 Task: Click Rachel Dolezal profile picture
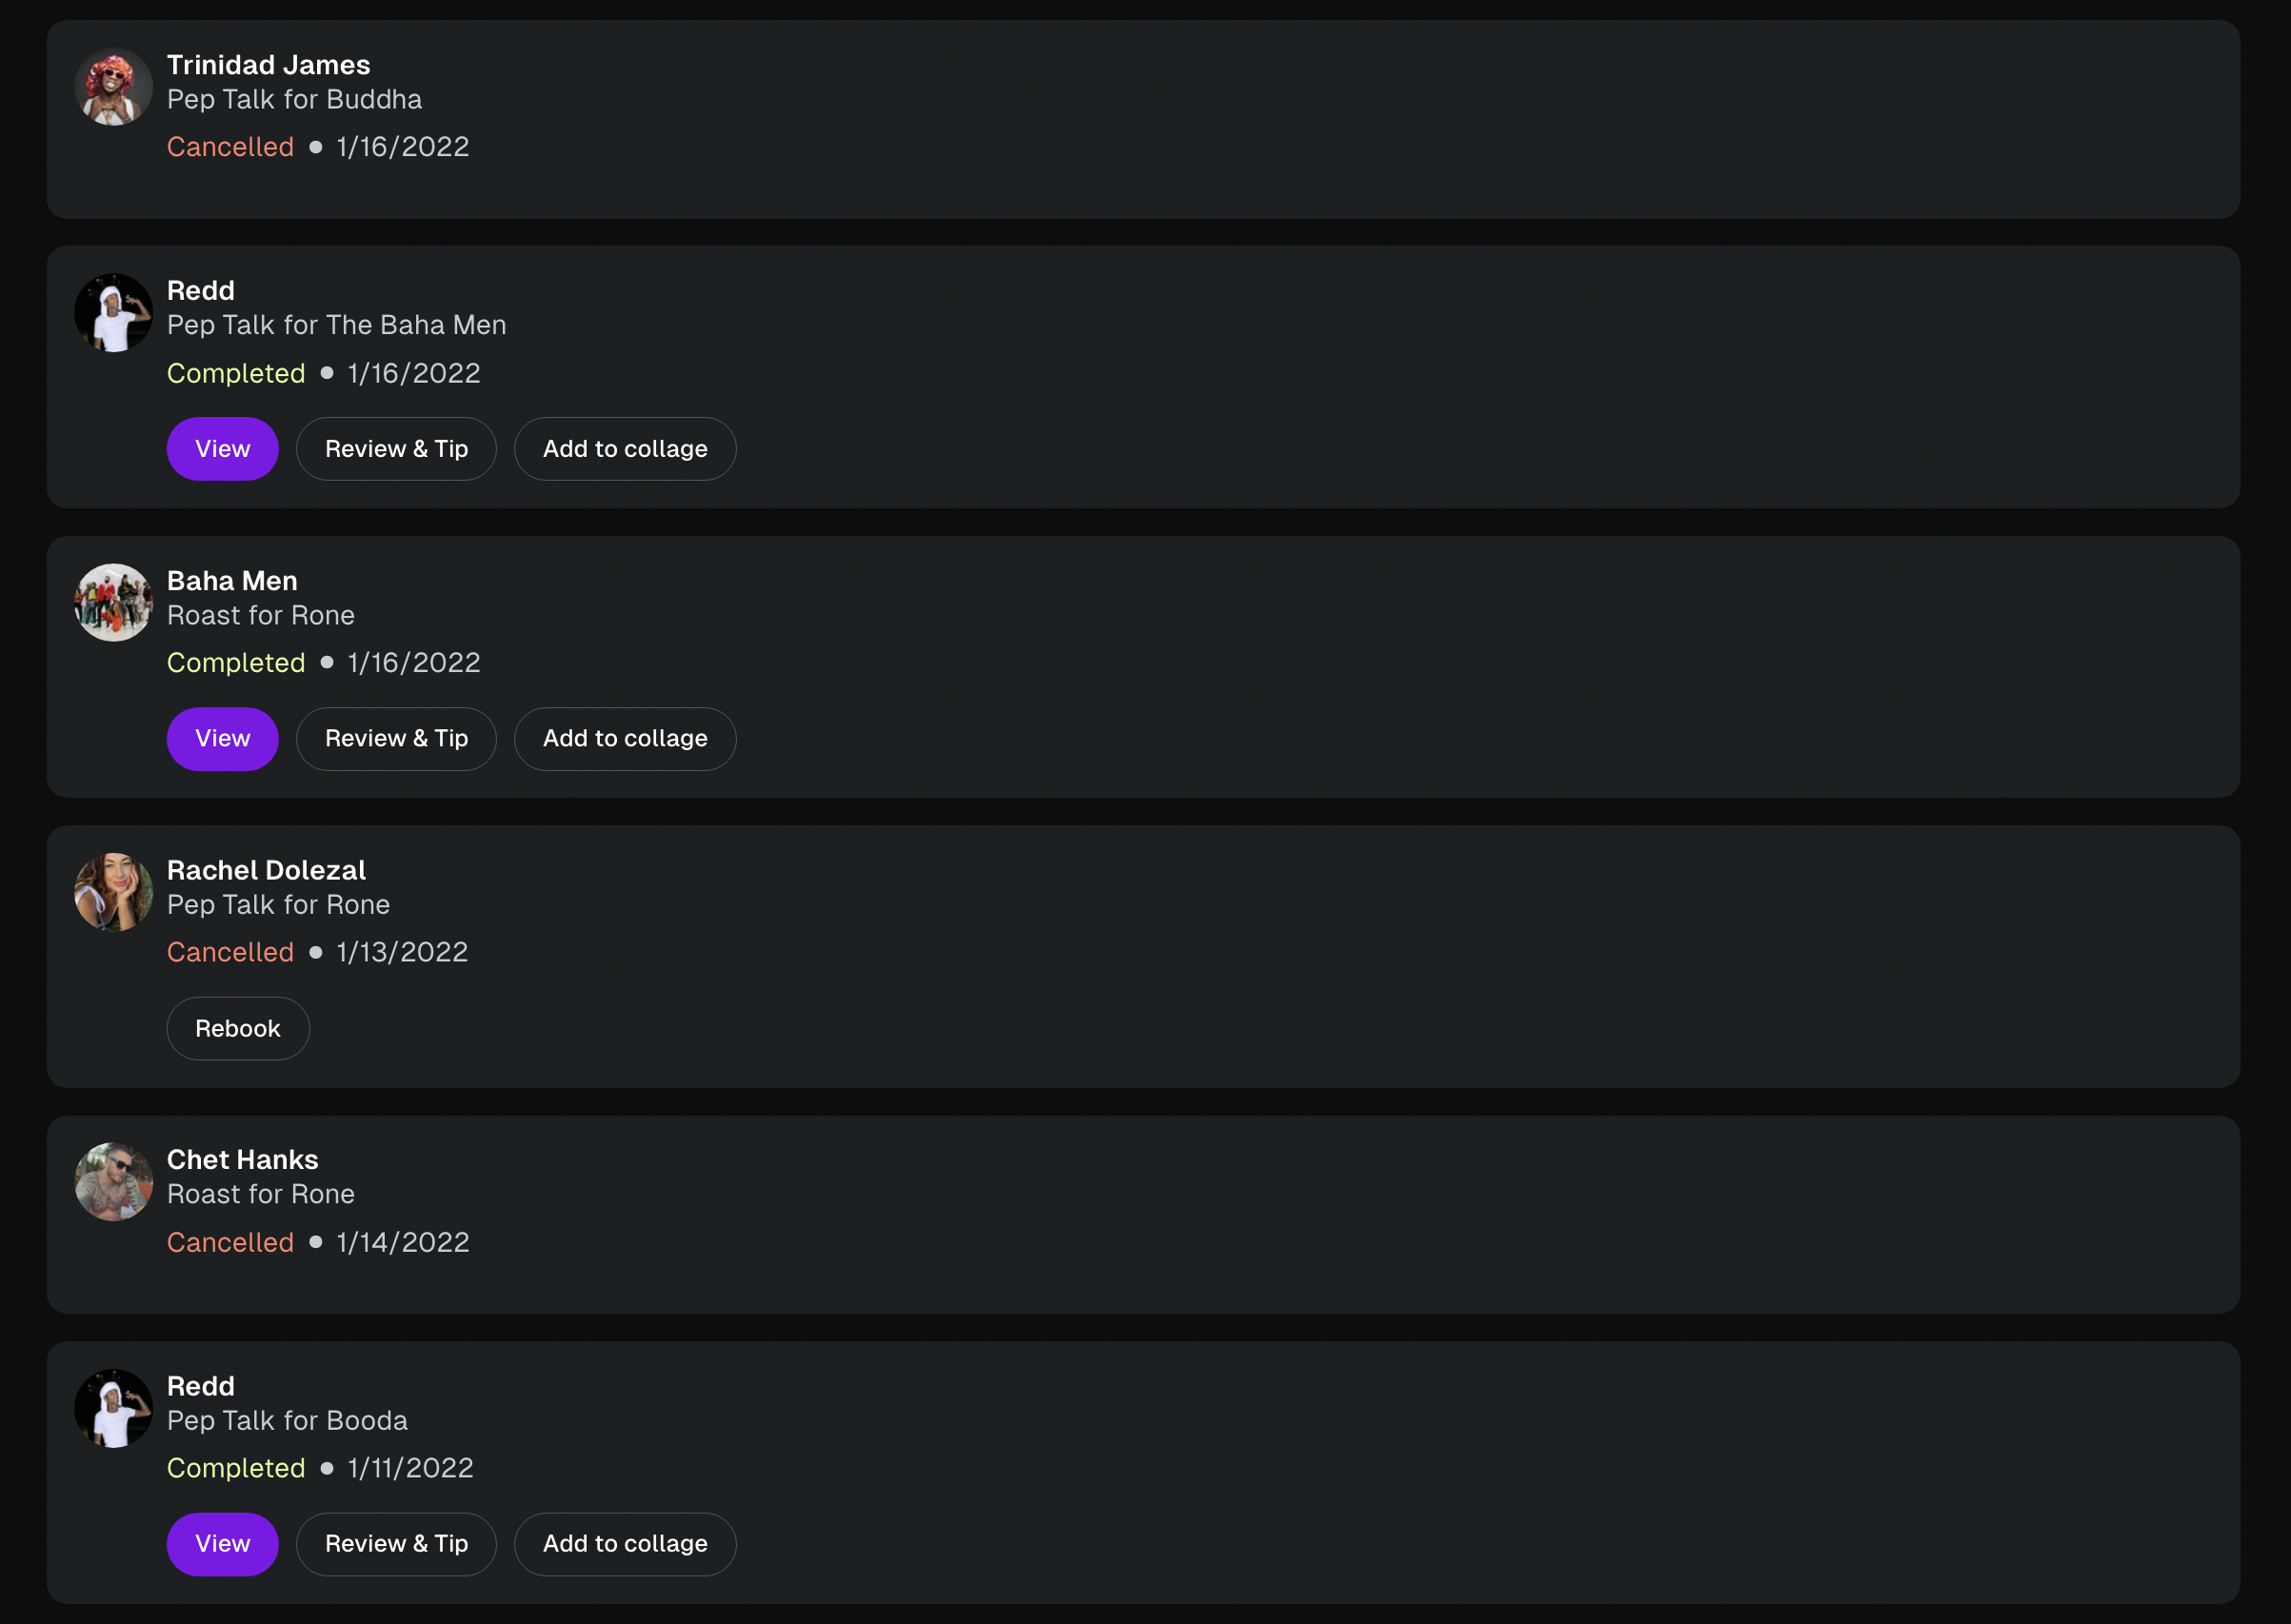(113, 892)
